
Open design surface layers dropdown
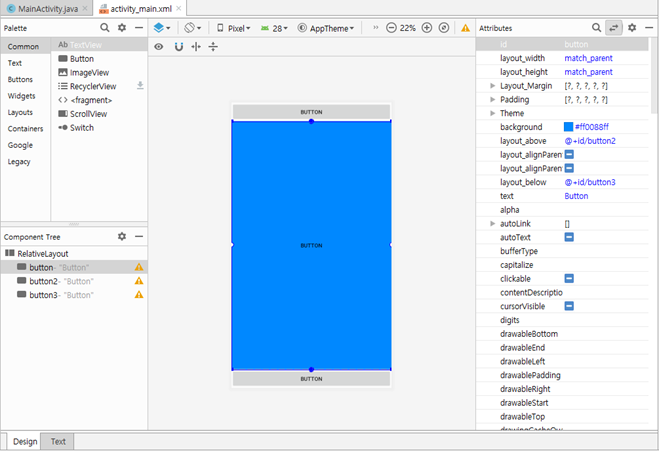click(162, 28)
